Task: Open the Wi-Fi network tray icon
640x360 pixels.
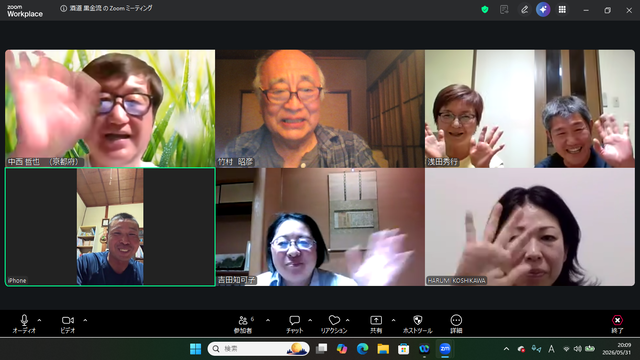Action: tap(566, 349)
